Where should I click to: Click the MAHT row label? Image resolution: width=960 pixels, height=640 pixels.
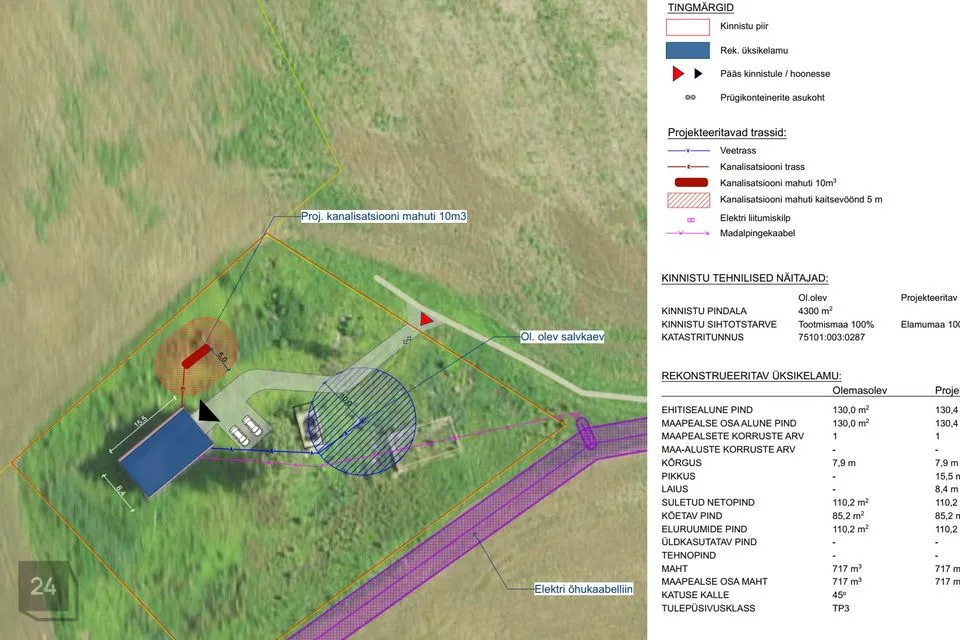(675, 568)
